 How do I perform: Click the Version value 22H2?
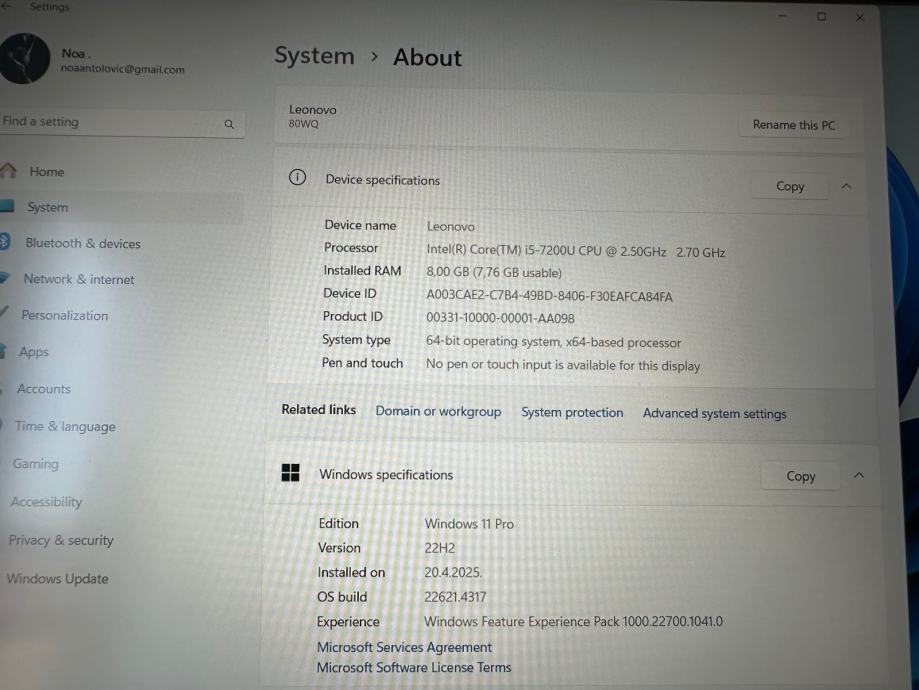click(x=440, y=548)
